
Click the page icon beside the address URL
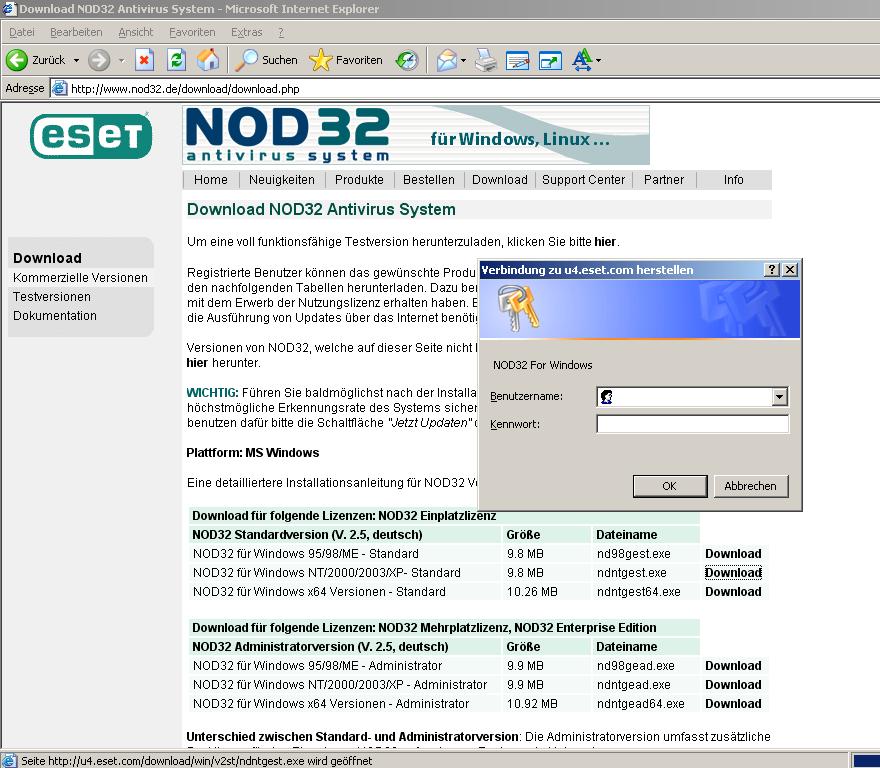coord(59,89)
